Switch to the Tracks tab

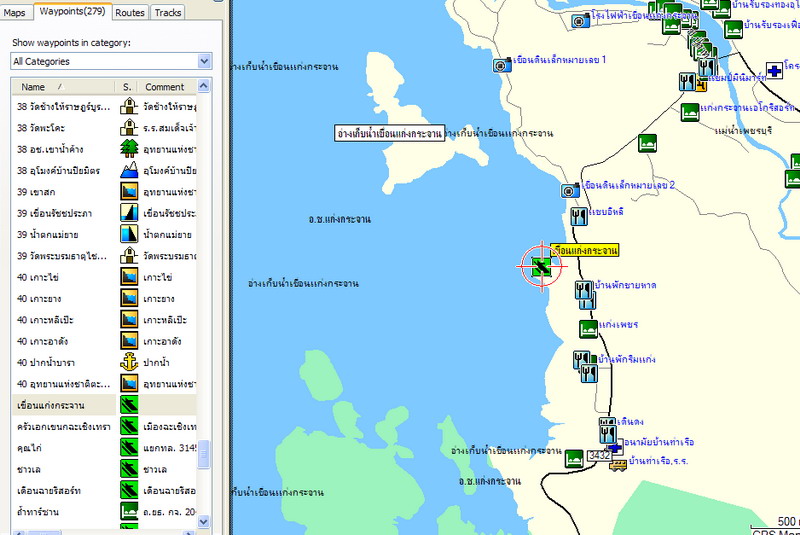168,13
